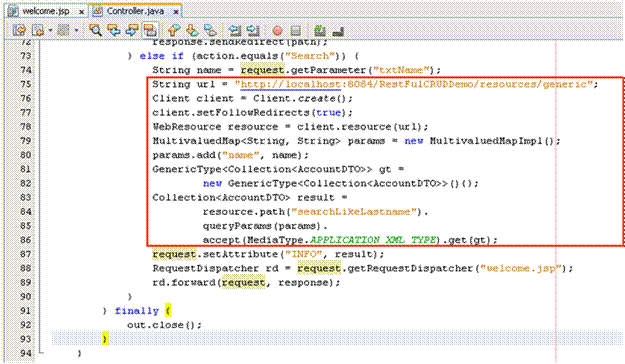This screenshot has height=364, width=625.
Task: Click the JSP file icon on welcome.jsp tab
Action: (14, 11)
